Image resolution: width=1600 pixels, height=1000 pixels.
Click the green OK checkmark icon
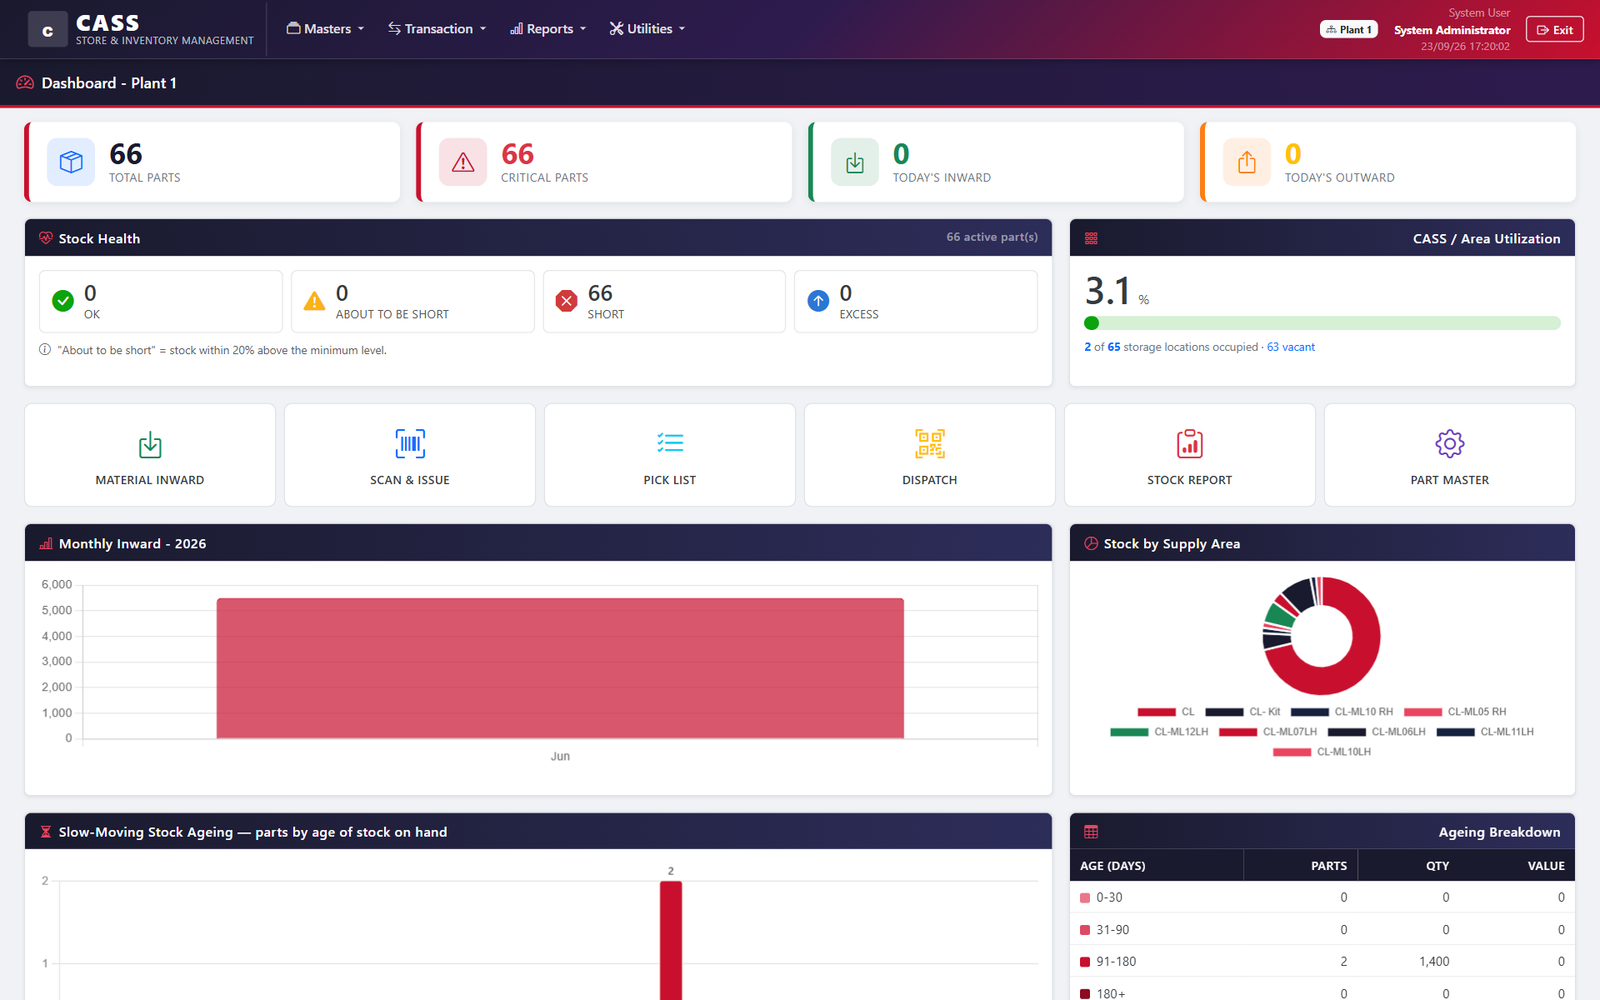tap(63, 301)
